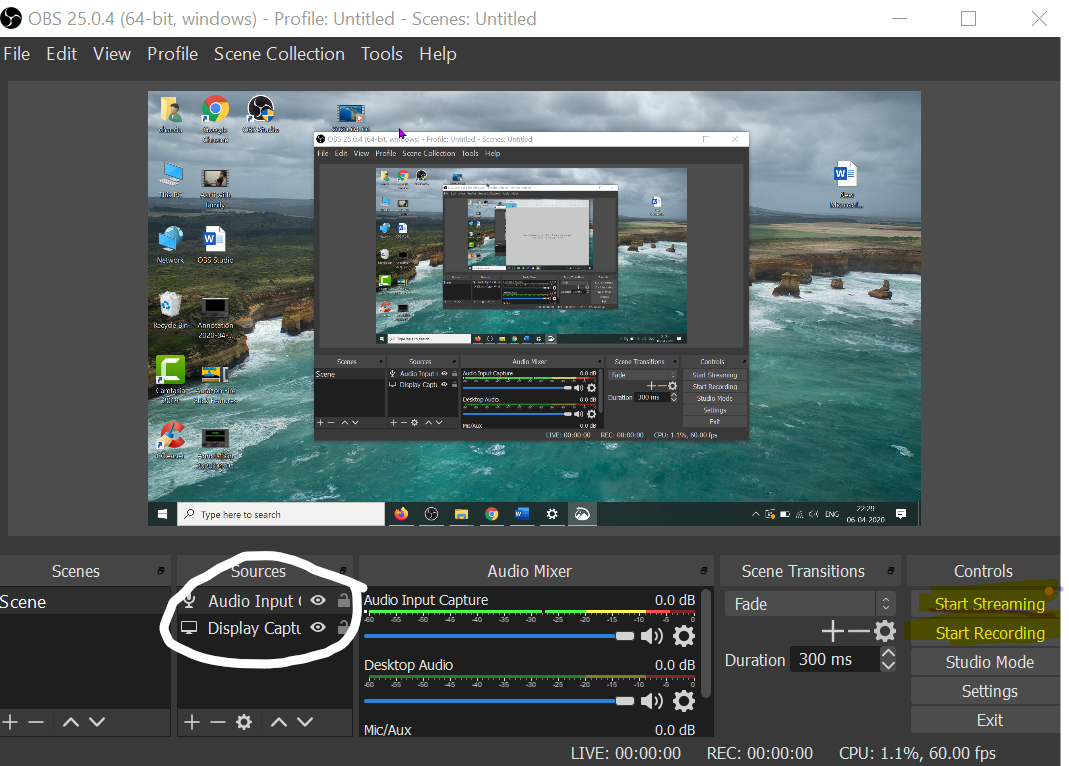This screenshot has height=766, width=1069.
Task: Hide the Audio Input Capture source
Action: [318, 601]
